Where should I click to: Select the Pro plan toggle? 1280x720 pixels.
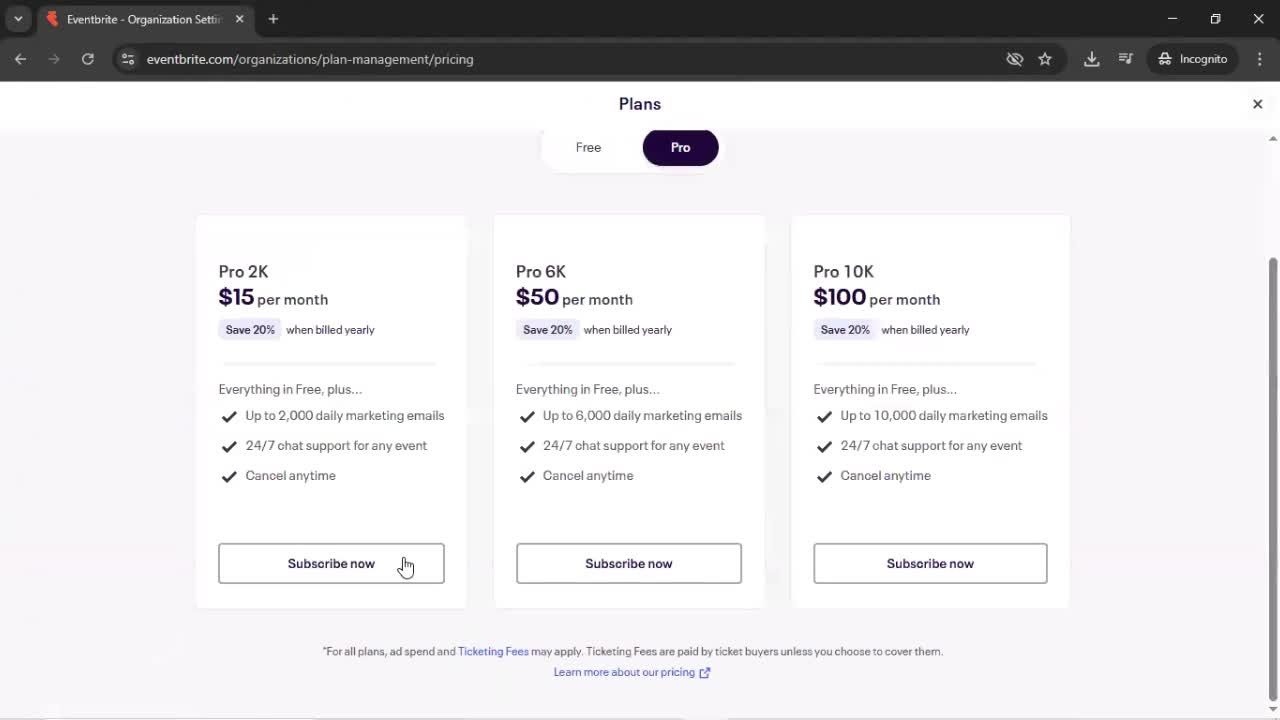[x=680, y=147]
